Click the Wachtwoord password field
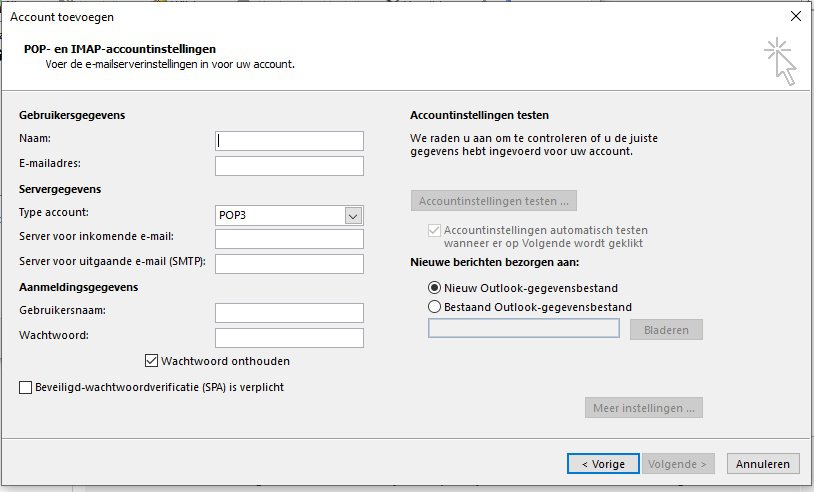Viewport: 814px width, 492px height. (x=289, y=338)
